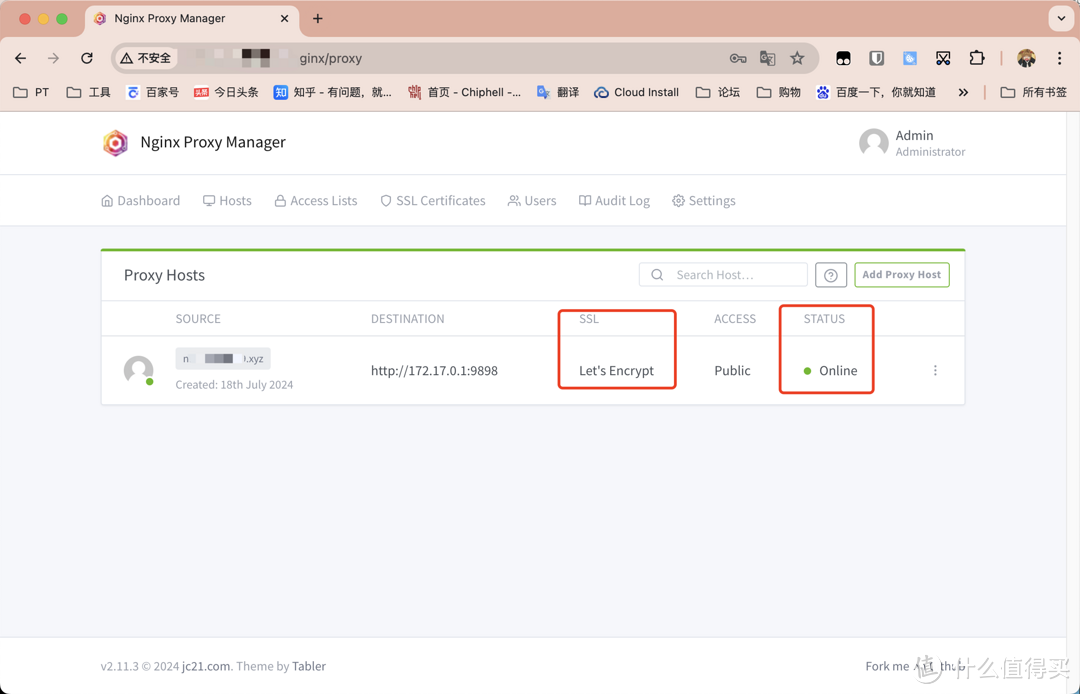Click the translate icon in the address bar

click(x=767, y=58)
